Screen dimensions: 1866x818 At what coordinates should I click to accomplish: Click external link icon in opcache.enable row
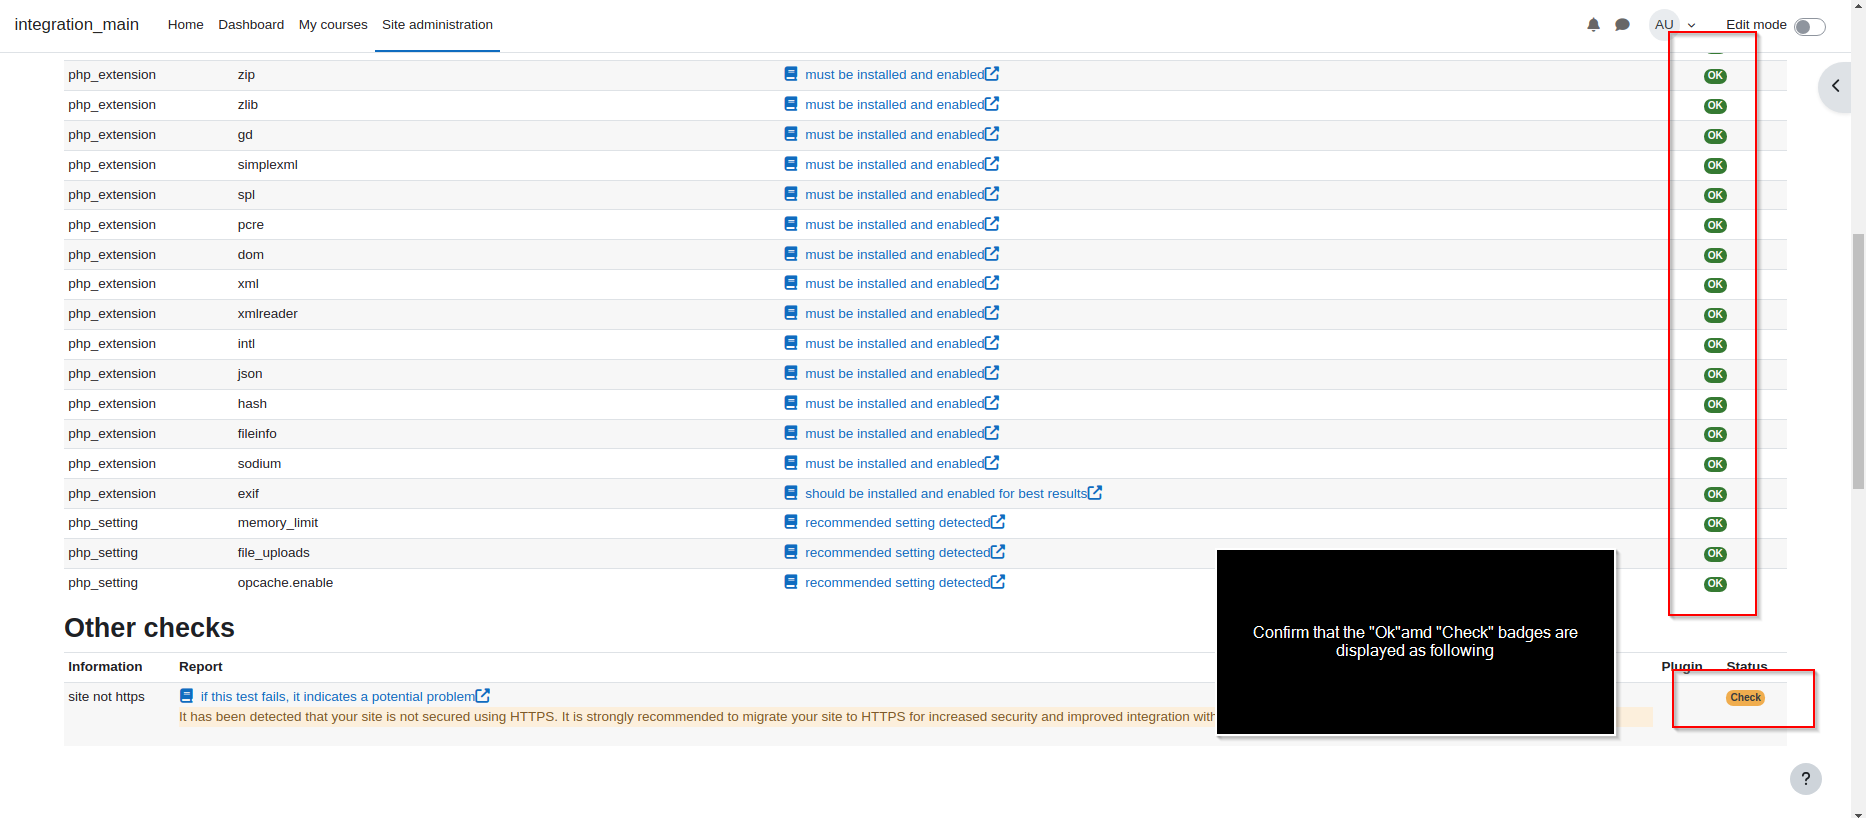(998, 582)
